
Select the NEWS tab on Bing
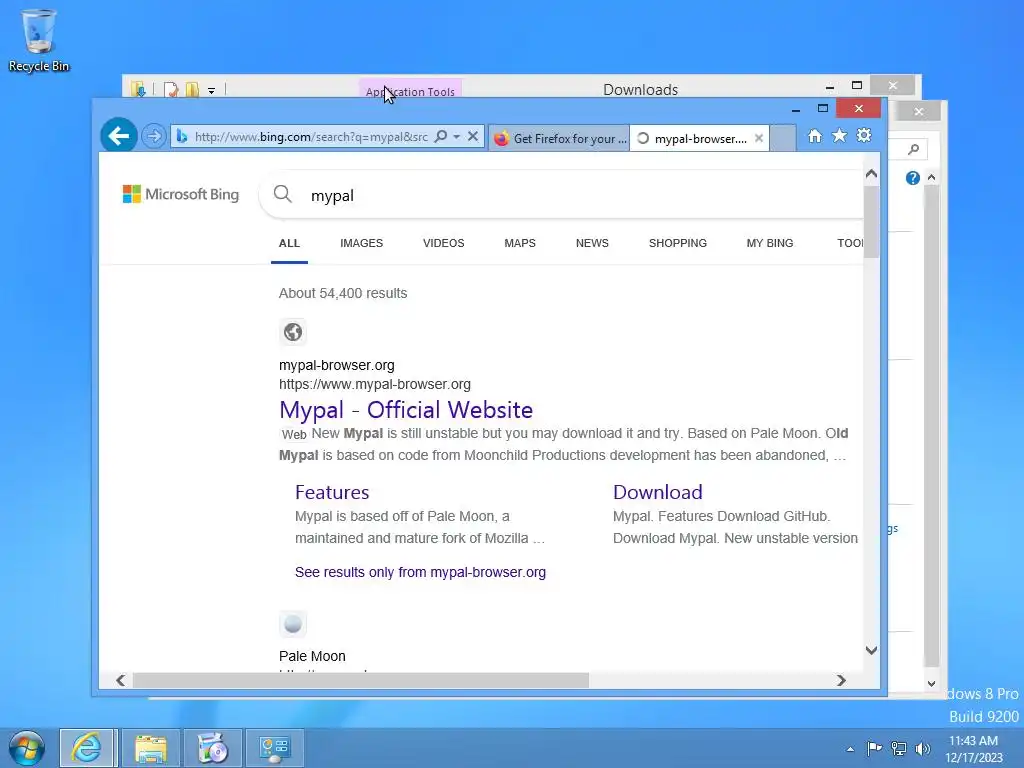[x=592, y=243]
